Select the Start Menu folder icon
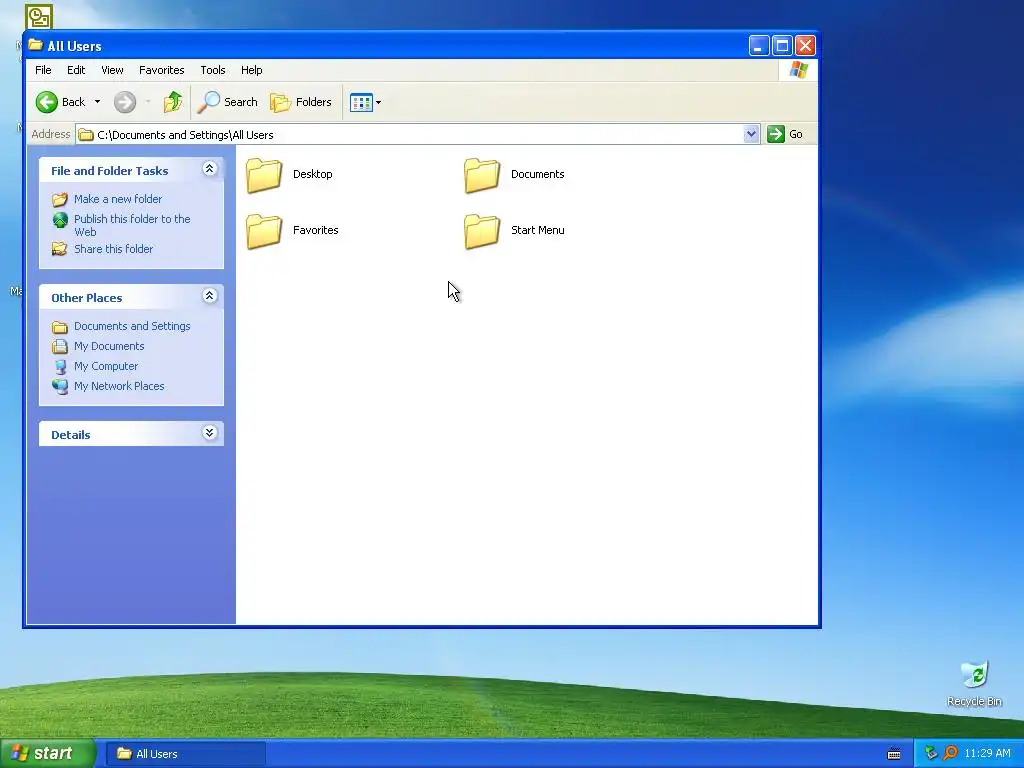Screen dimensions: 1024x768 click(482, 231)
